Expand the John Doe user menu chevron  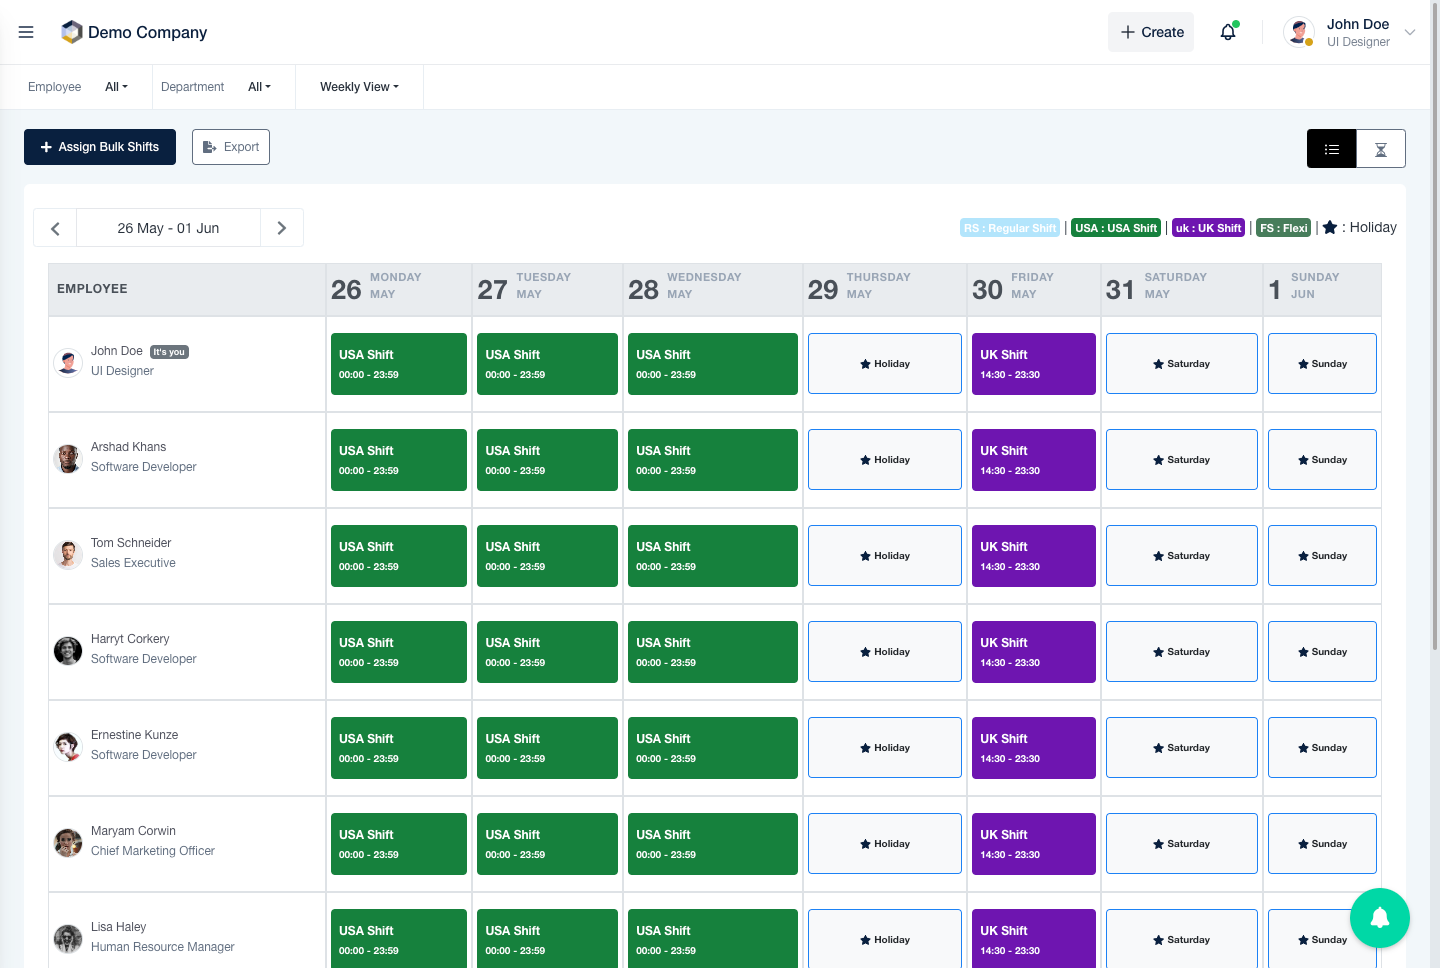tap(1410, 32)
